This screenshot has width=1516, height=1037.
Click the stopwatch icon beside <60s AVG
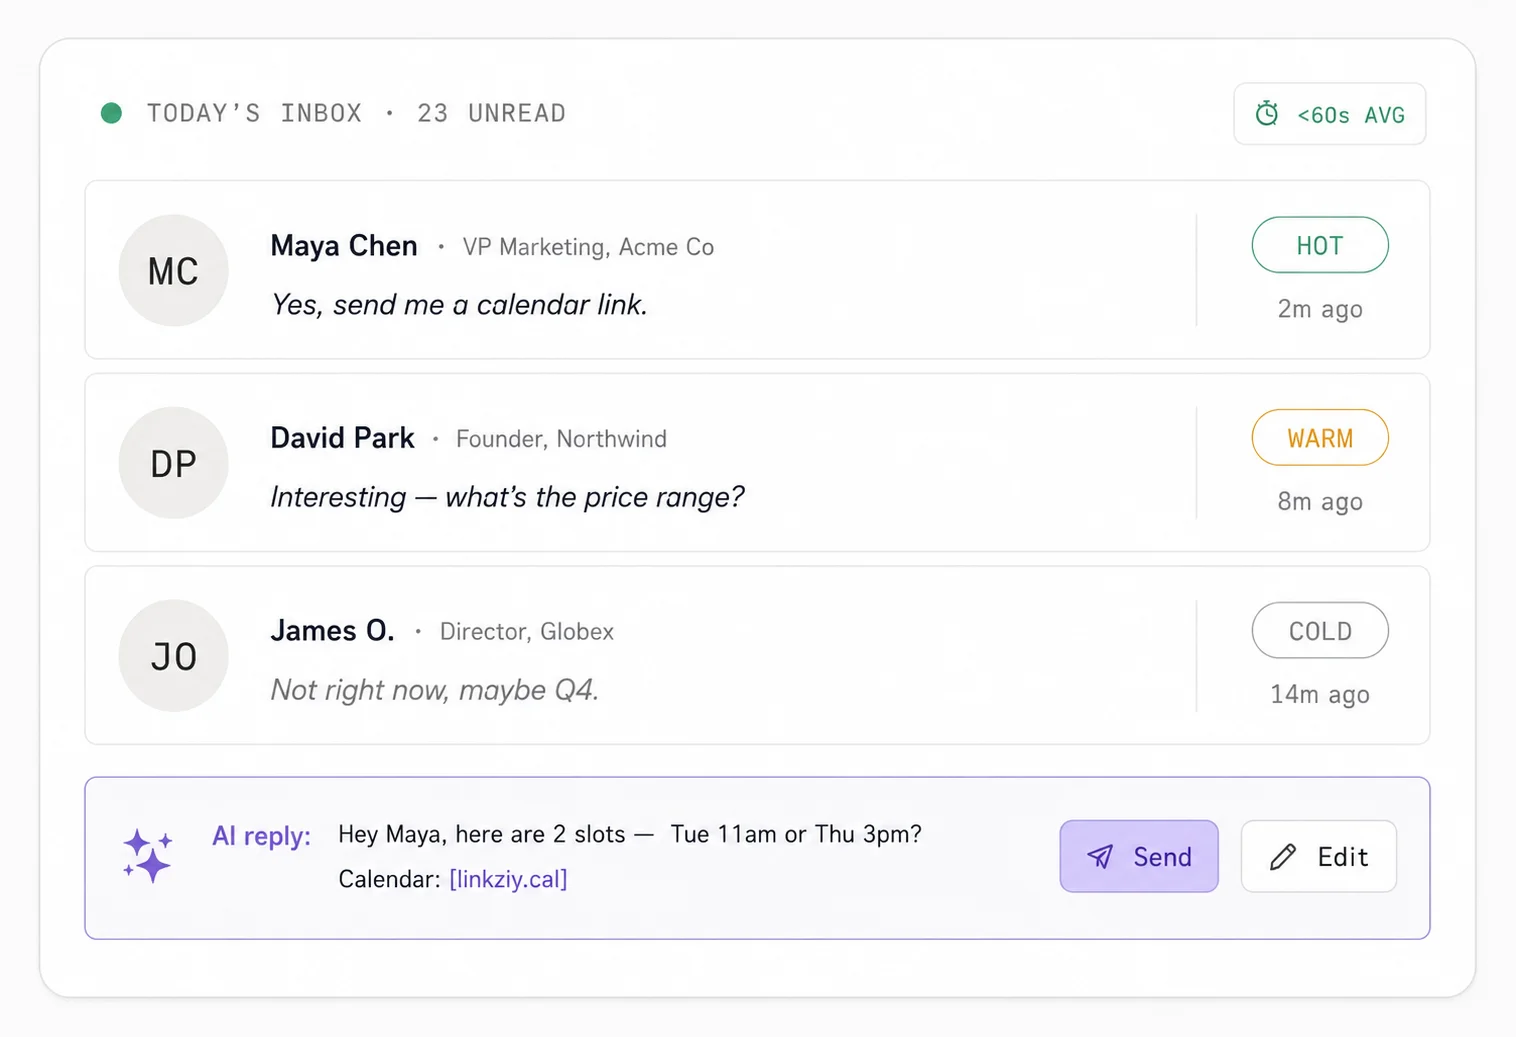pyautogui.click(x=1266, y=114)
